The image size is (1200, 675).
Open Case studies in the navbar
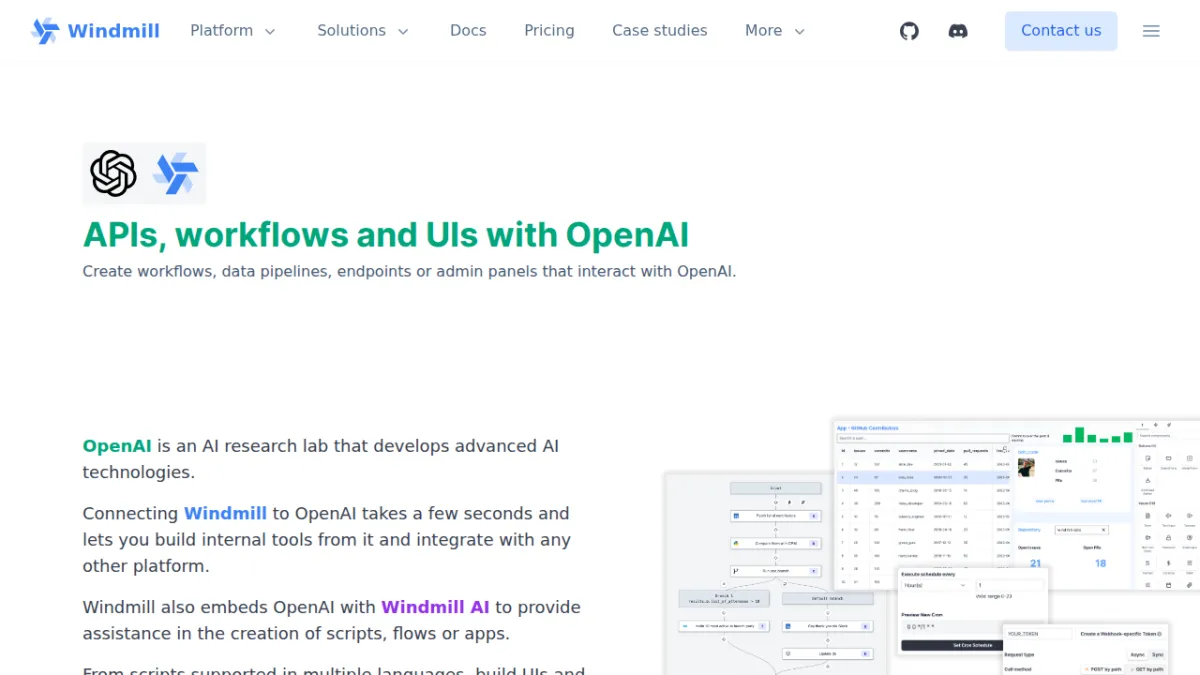[660, 31]
